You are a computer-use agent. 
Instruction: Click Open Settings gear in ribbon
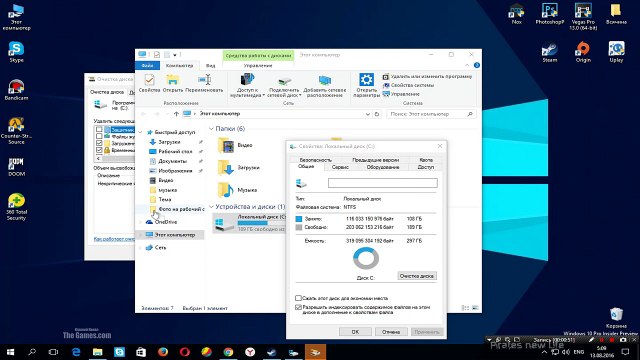pyautogui.click(x=366, y=85)
